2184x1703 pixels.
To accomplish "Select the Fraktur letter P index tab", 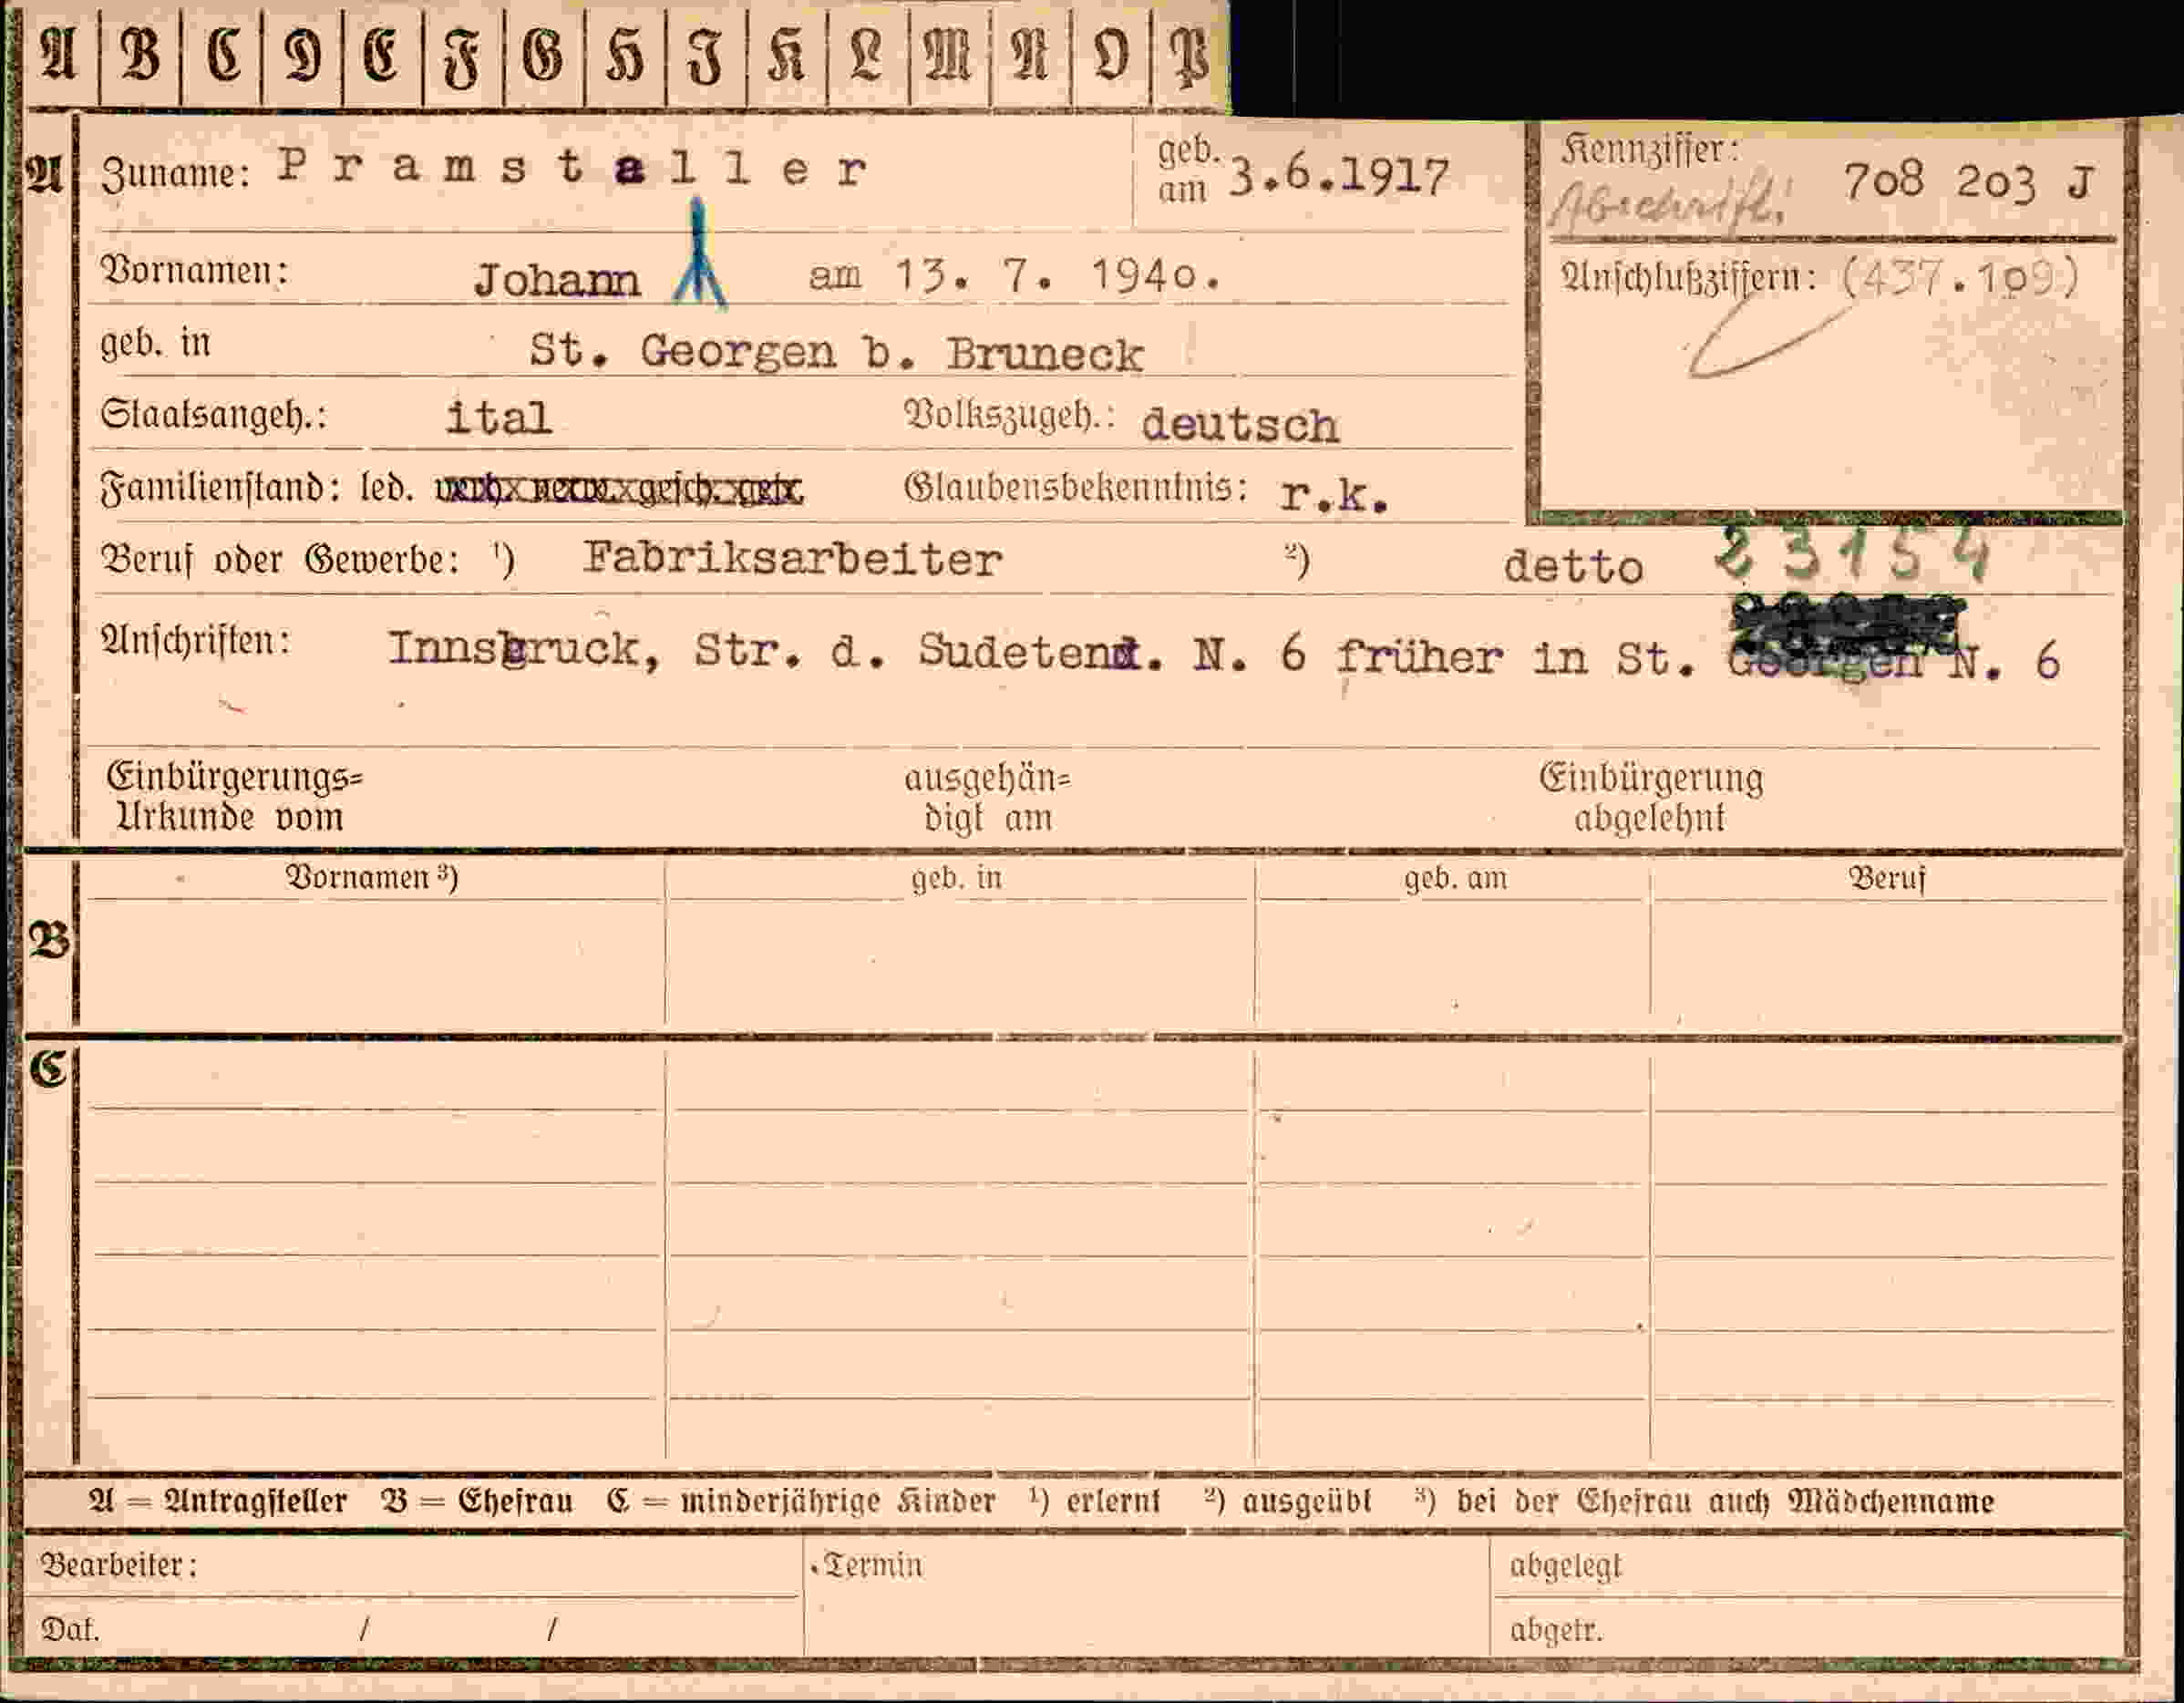I will 1191,55.
